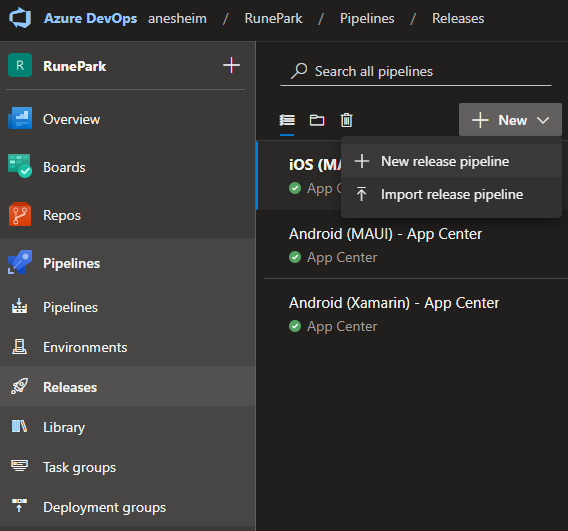Screen dimensions: 568x531
Task: Click App Center stage under Android (MAUI)
Action: (342, 258)
